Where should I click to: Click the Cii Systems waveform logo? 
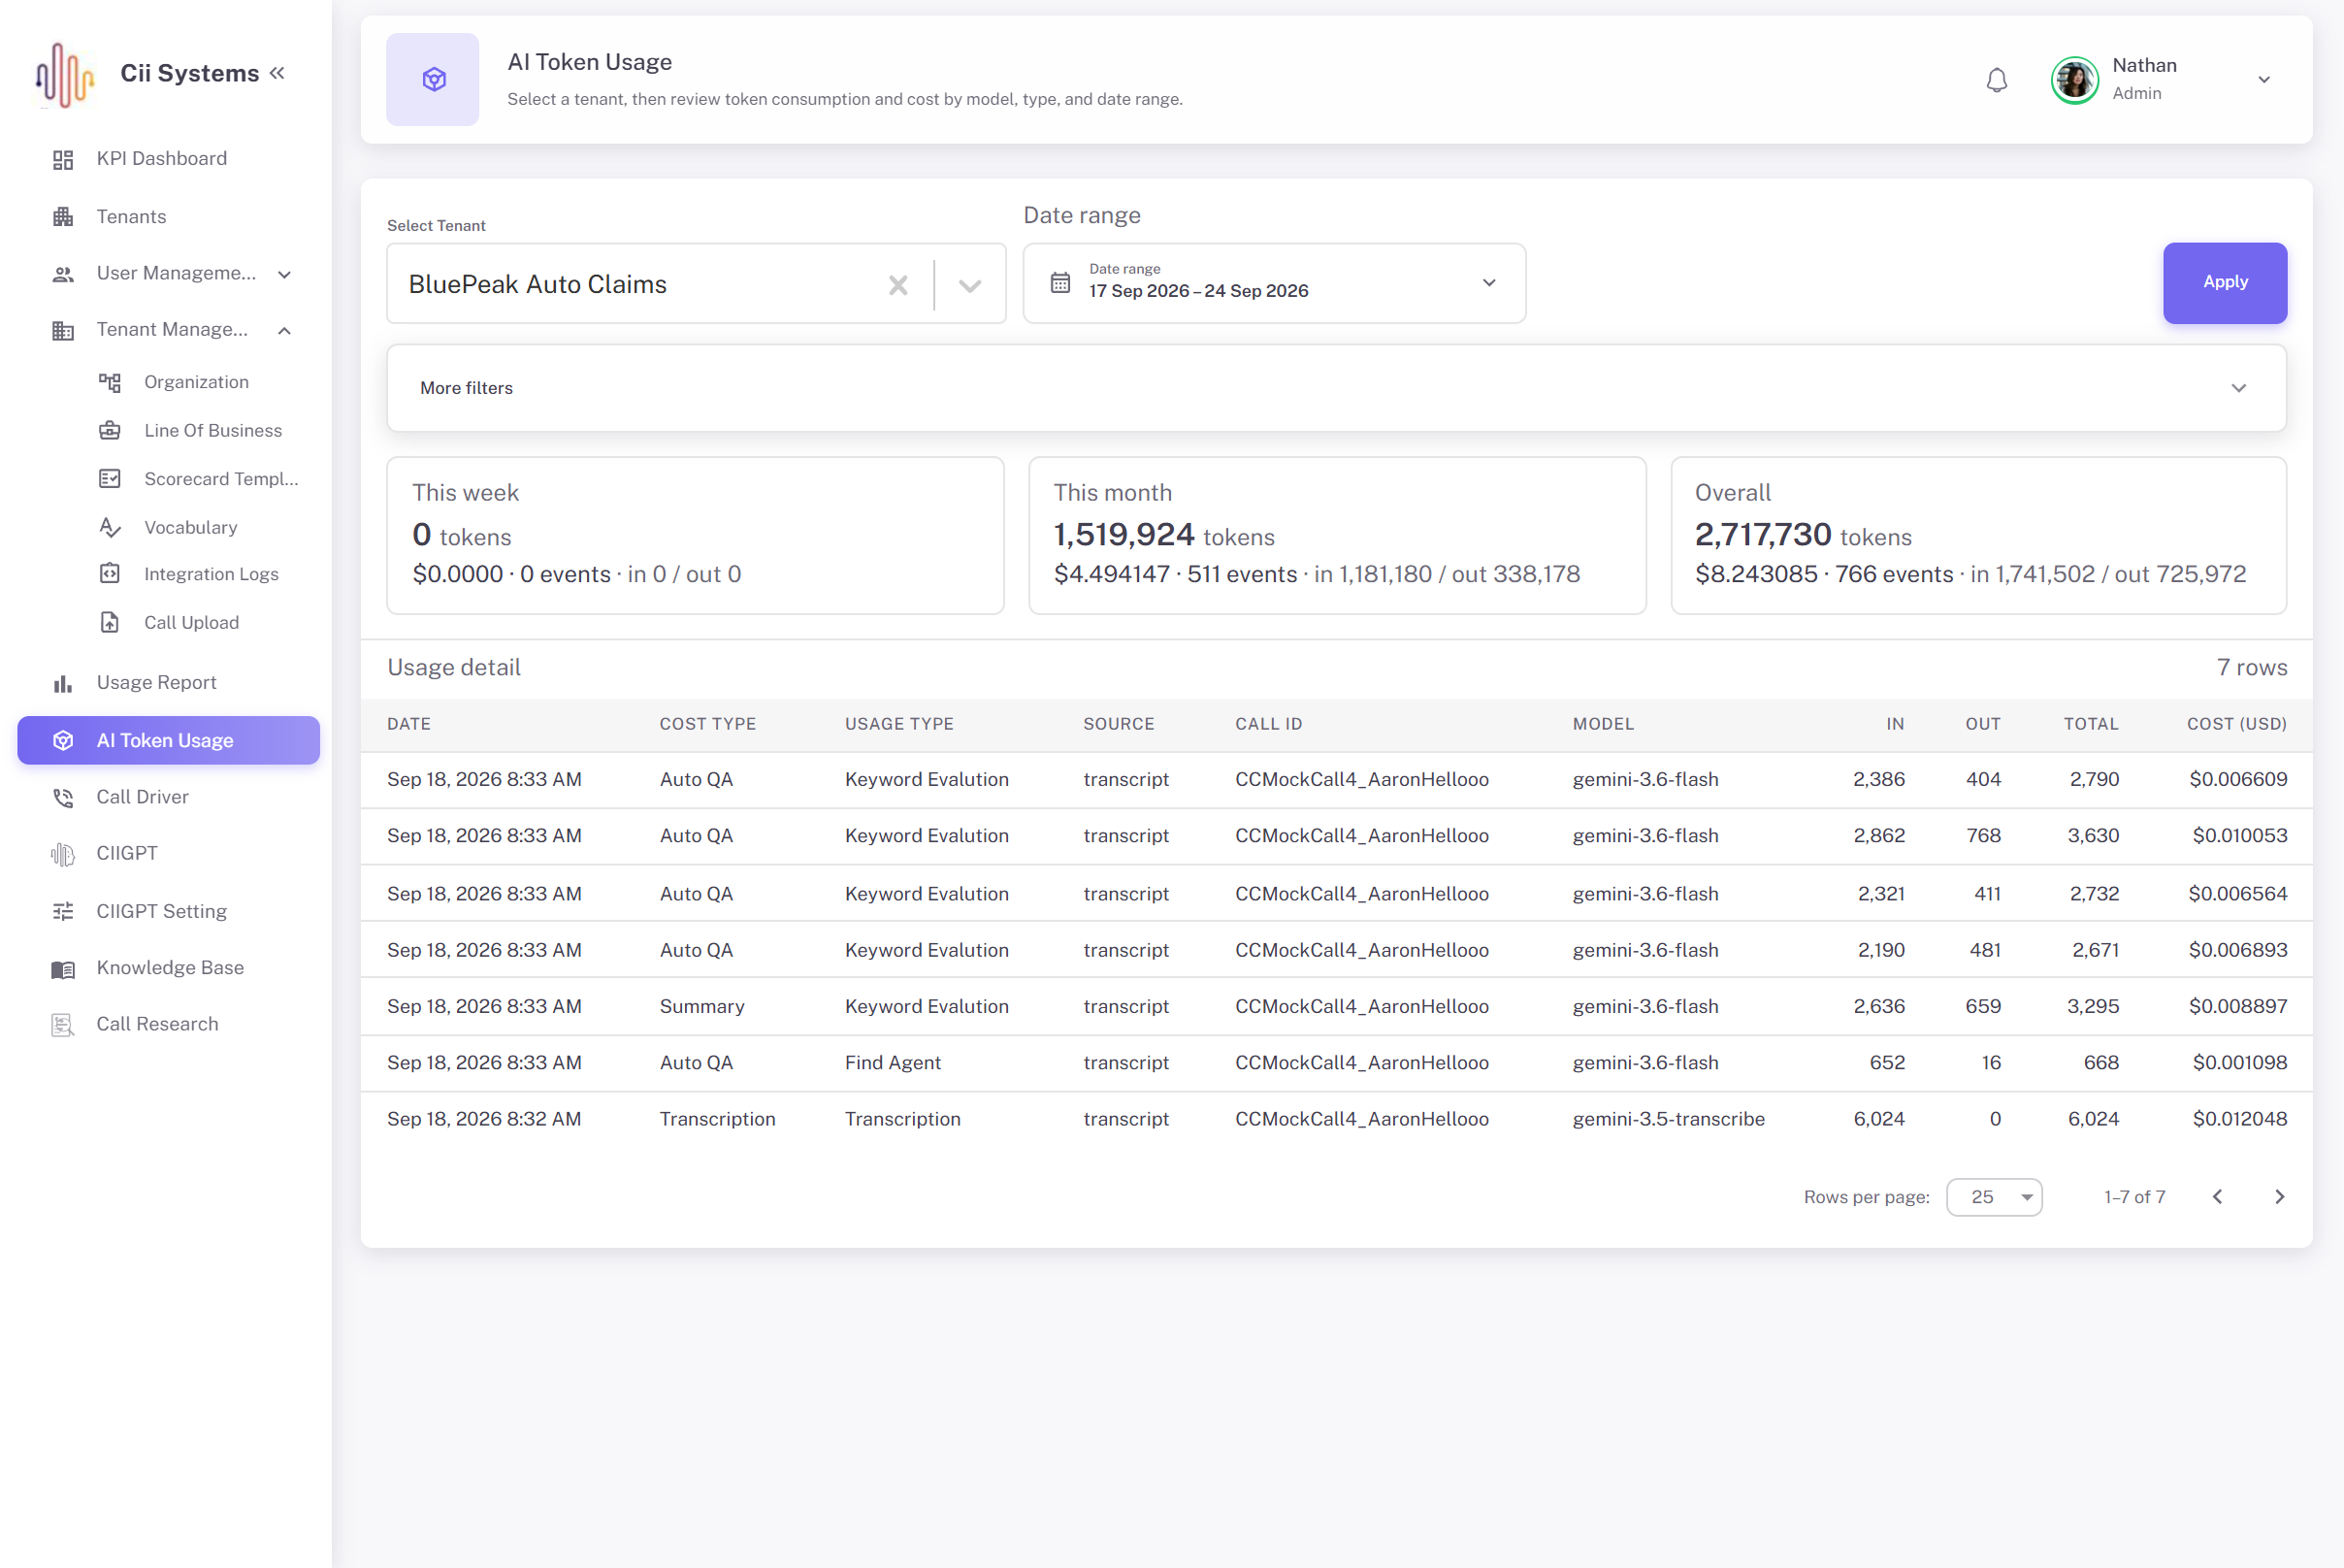(65, 75)
